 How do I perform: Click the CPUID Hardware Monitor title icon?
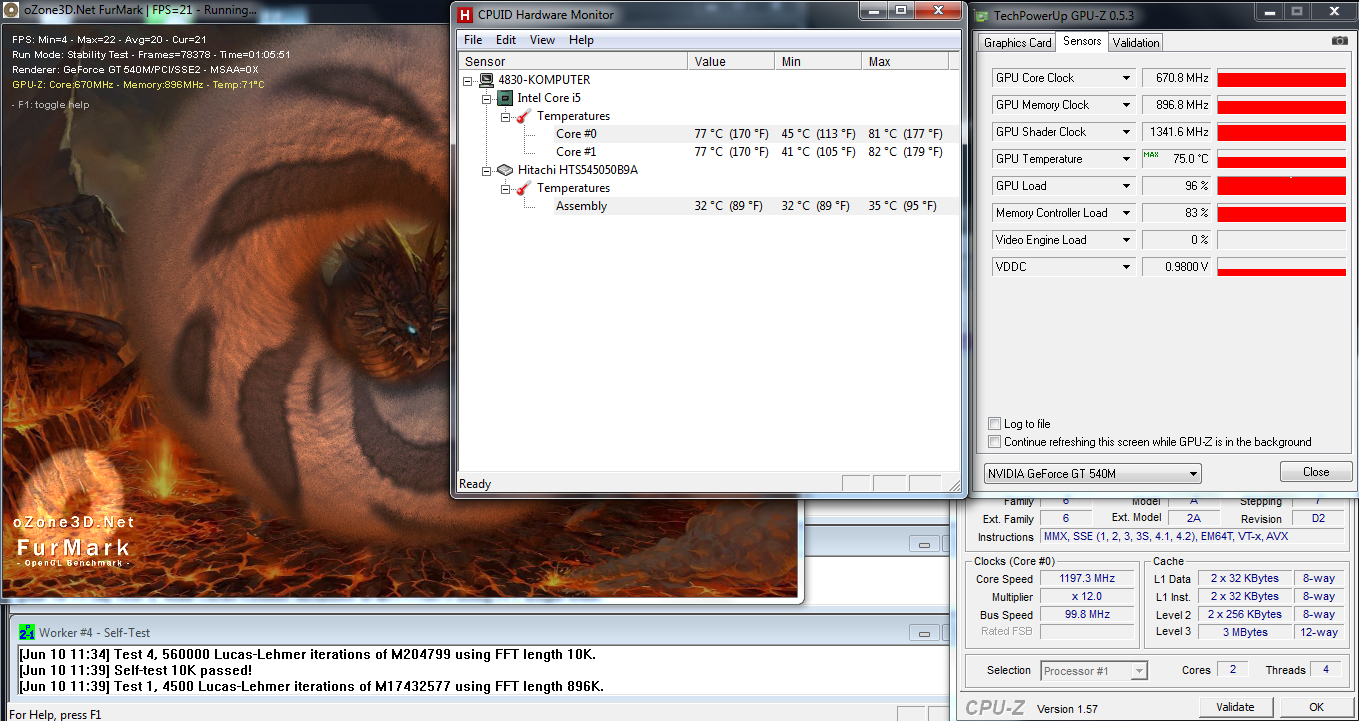tap(465, 14)
